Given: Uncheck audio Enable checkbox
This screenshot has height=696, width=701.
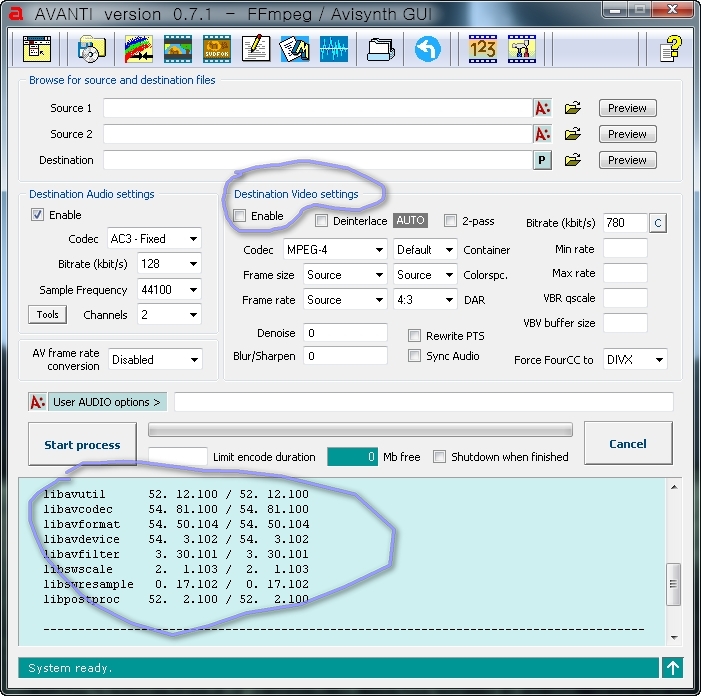Looking at the screenshot, I should pos(37,215).
